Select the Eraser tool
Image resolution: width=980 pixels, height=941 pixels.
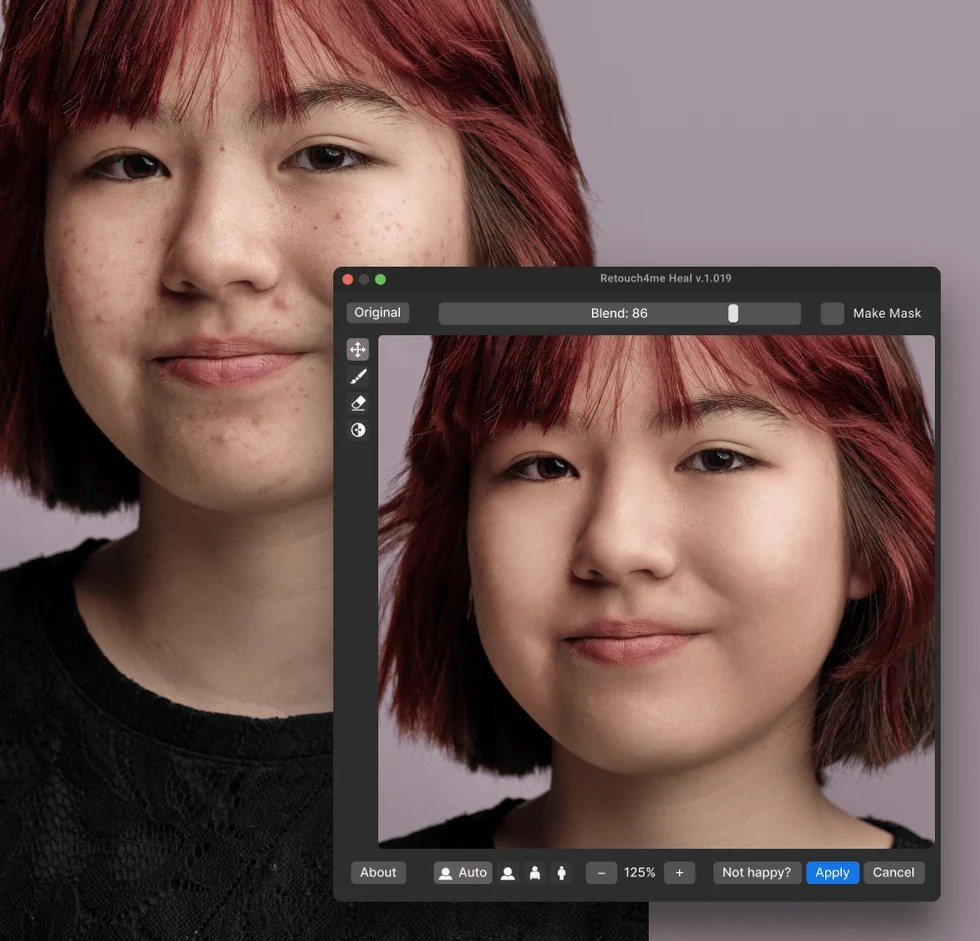click(358, 403)
